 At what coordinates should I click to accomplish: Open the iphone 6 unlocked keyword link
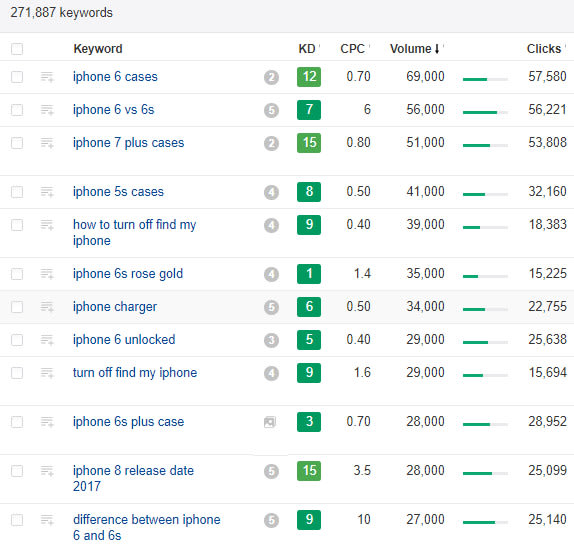(x=124, y=340)
